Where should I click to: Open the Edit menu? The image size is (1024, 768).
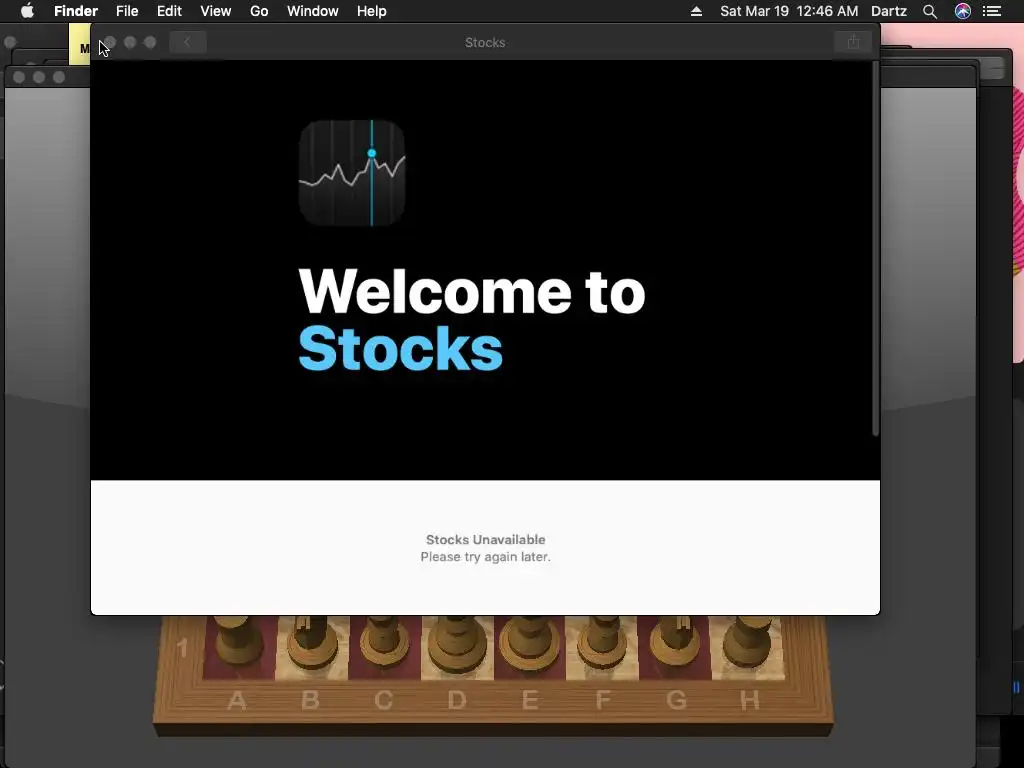(x=169, y=11)
